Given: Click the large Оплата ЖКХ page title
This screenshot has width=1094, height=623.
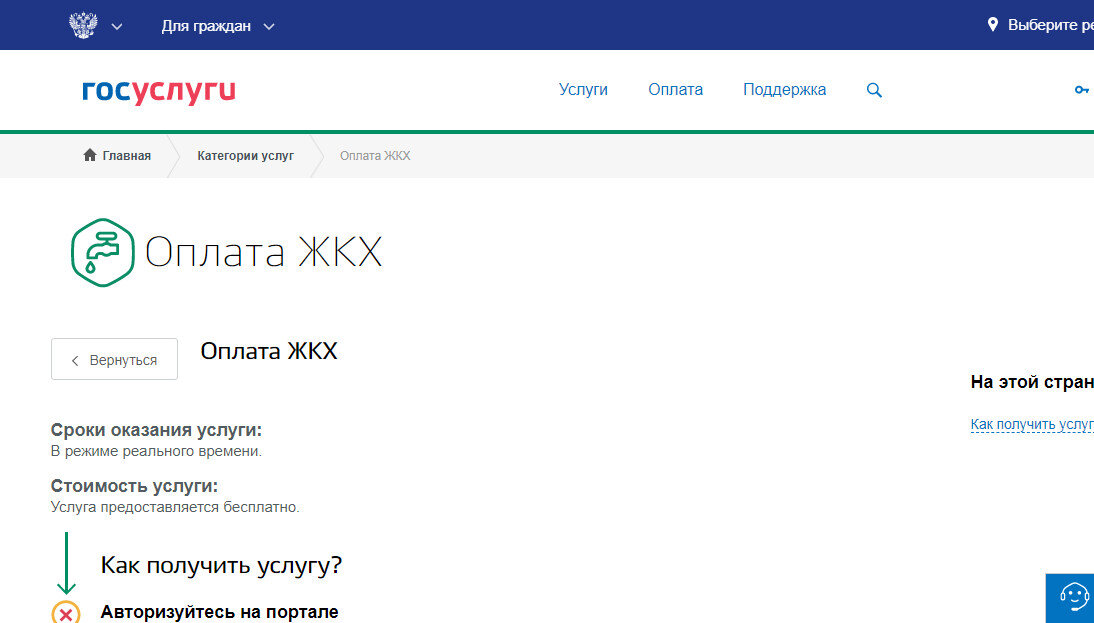Looking at the screenshot, I should (x=263, y=252).
